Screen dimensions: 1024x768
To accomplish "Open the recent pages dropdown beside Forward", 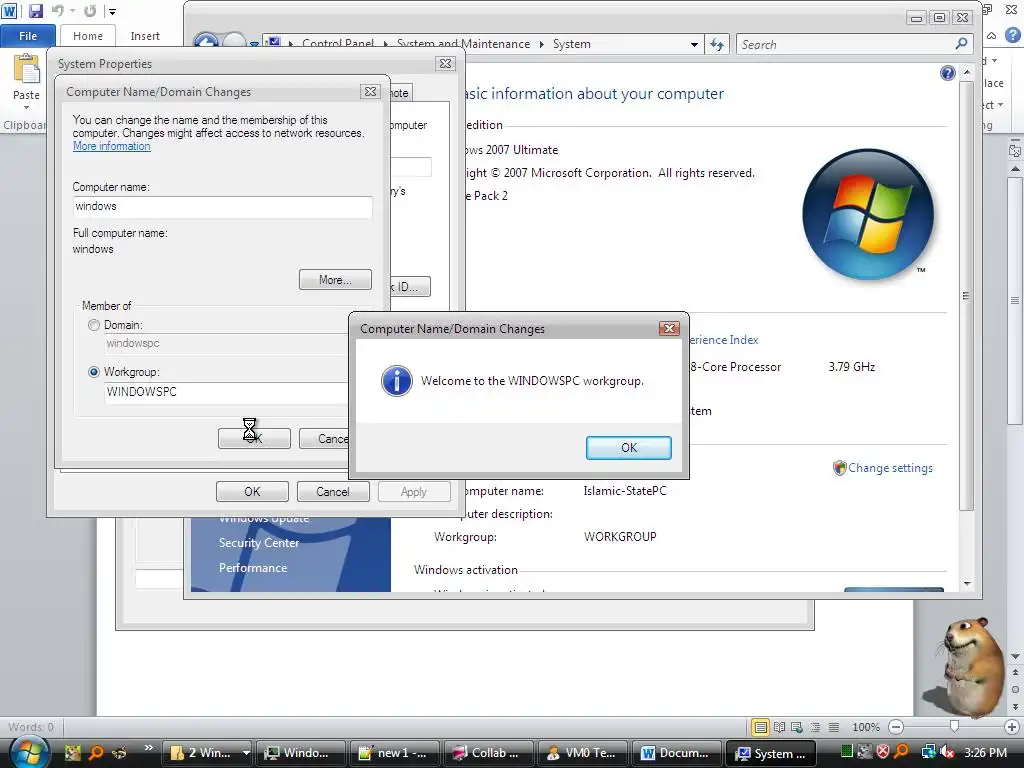I will pyautogui.click(x=254, y=44).
